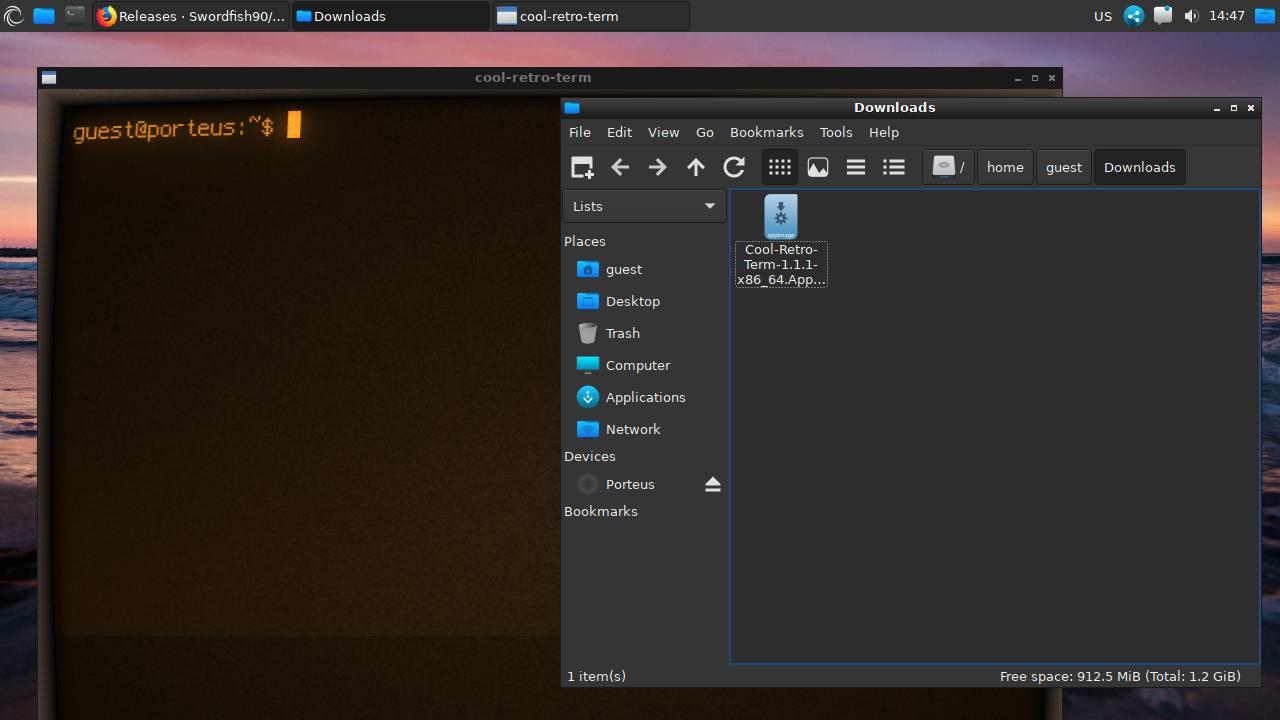Launch terminal from the panel
This screenshot has width=1280, height=720.
coord(75,16)
